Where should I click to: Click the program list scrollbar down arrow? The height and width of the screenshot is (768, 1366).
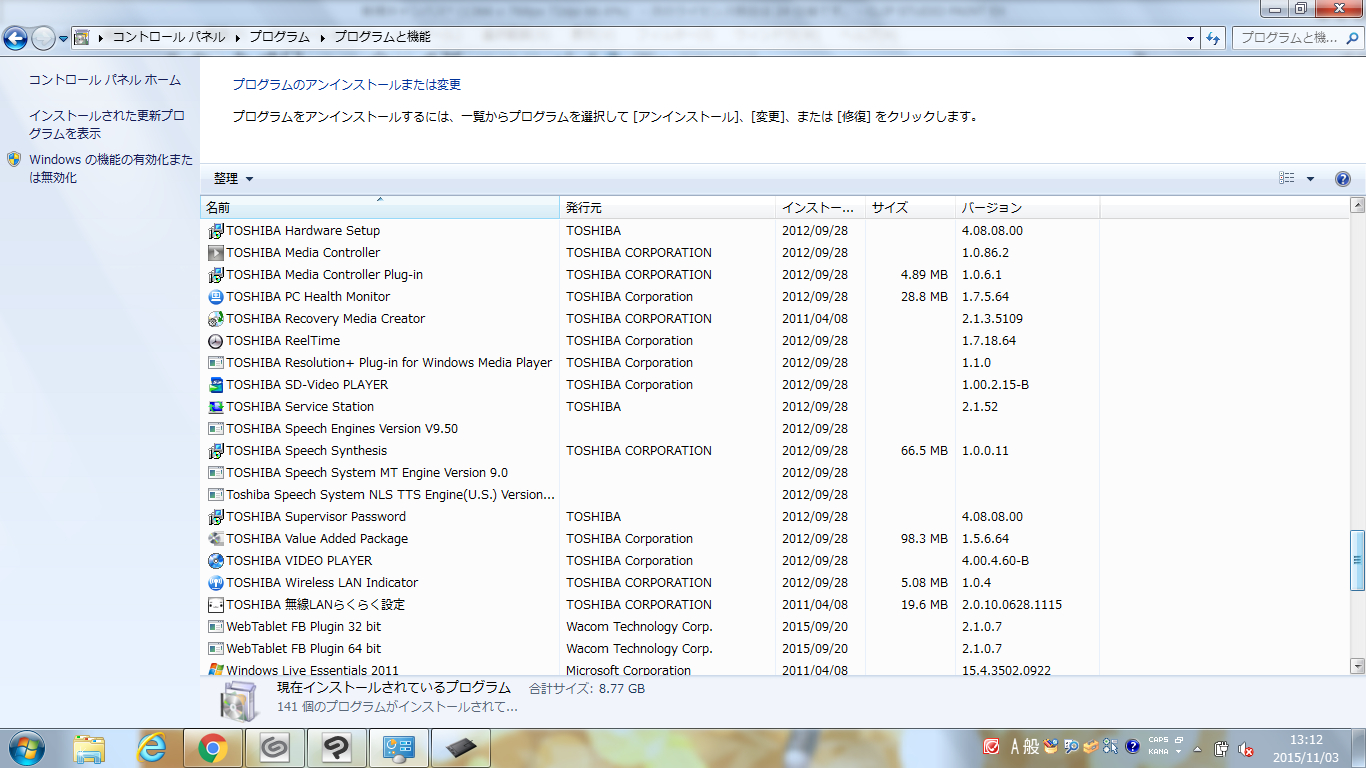(x=1357, y=666)
